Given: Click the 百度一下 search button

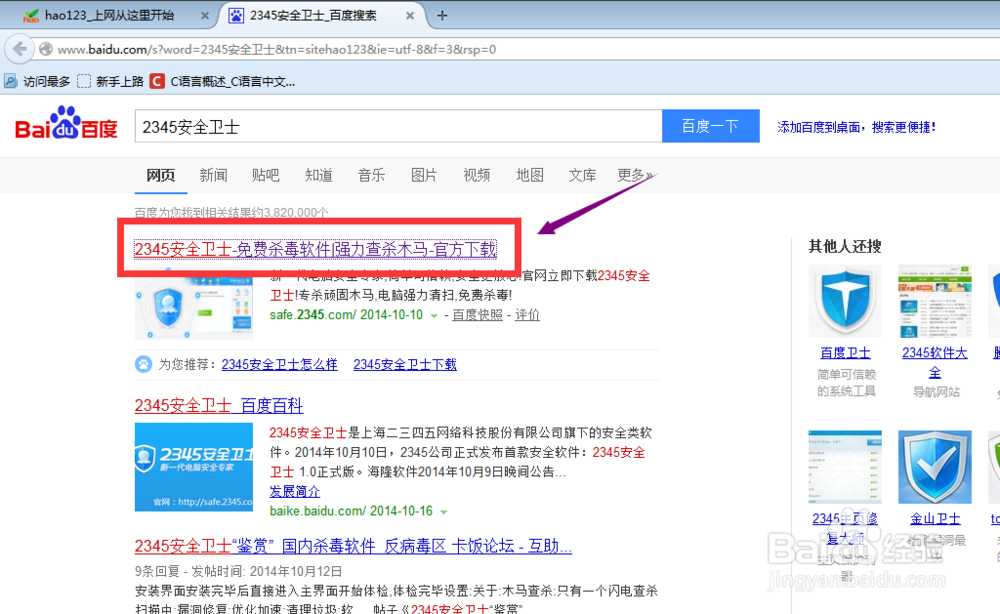Looking at the screenshot, I should pos(710,126).
